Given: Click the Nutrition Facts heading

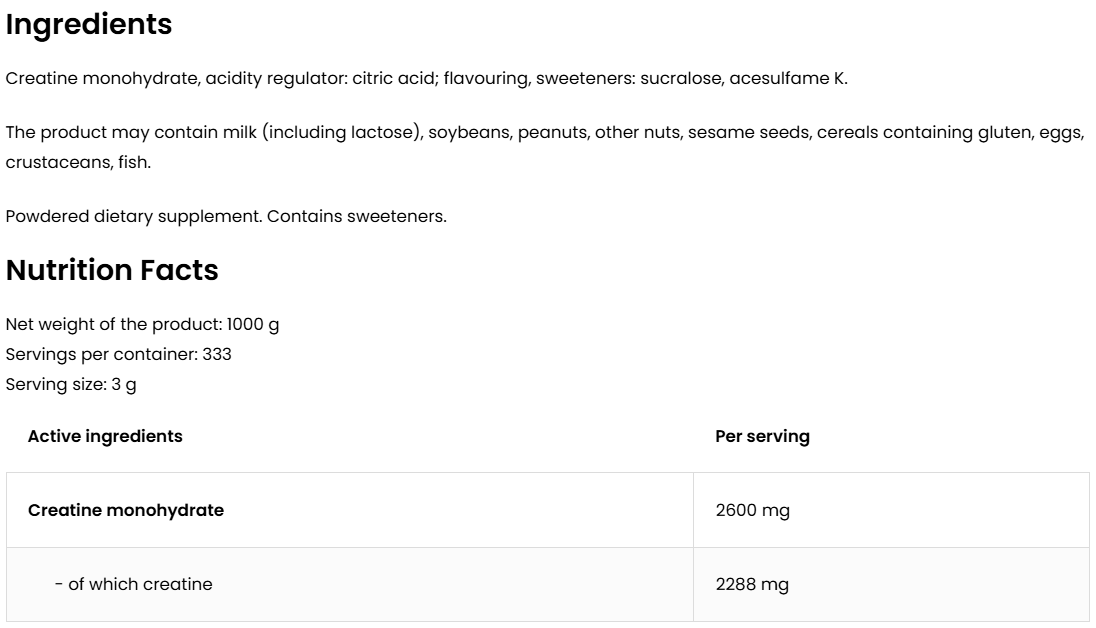Looking at the screenshot, I should coord(112,270).
